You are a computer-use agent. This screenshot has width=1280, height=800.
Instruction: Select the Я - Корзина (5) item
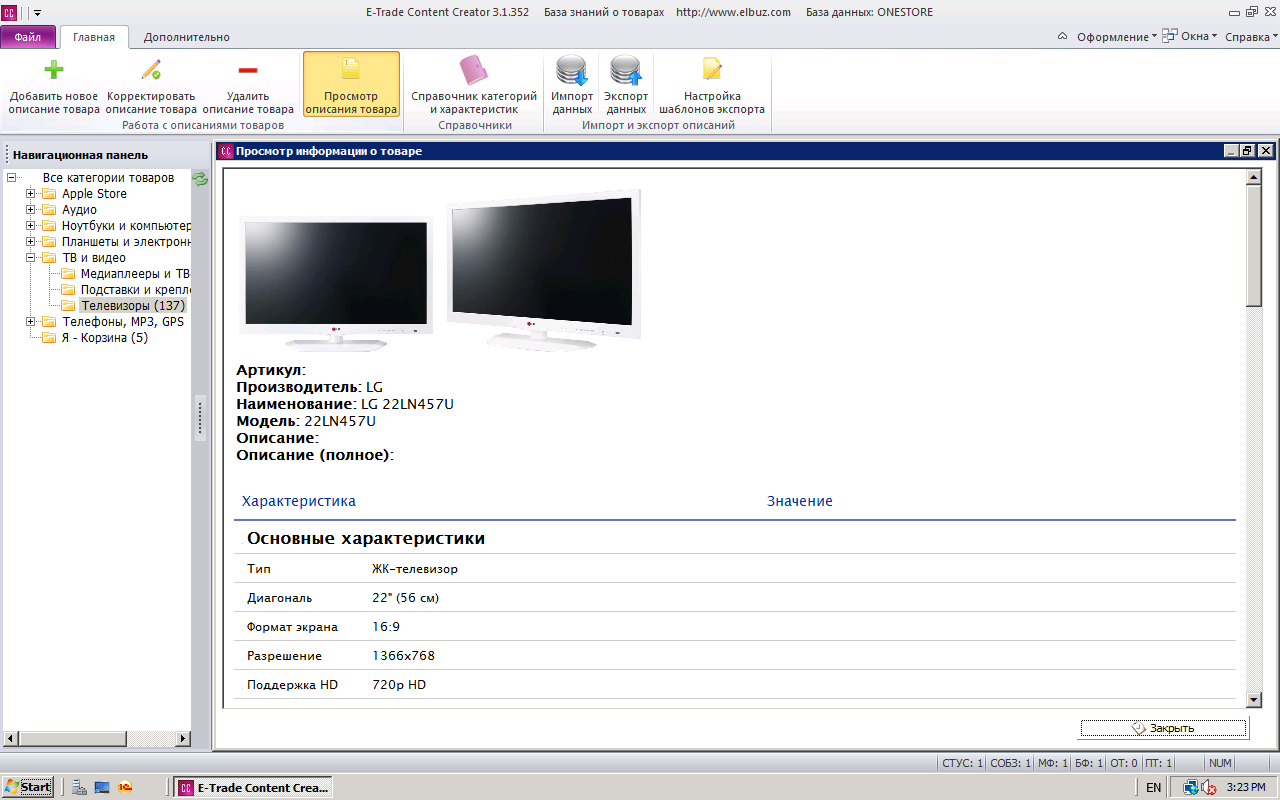(104, 338)
